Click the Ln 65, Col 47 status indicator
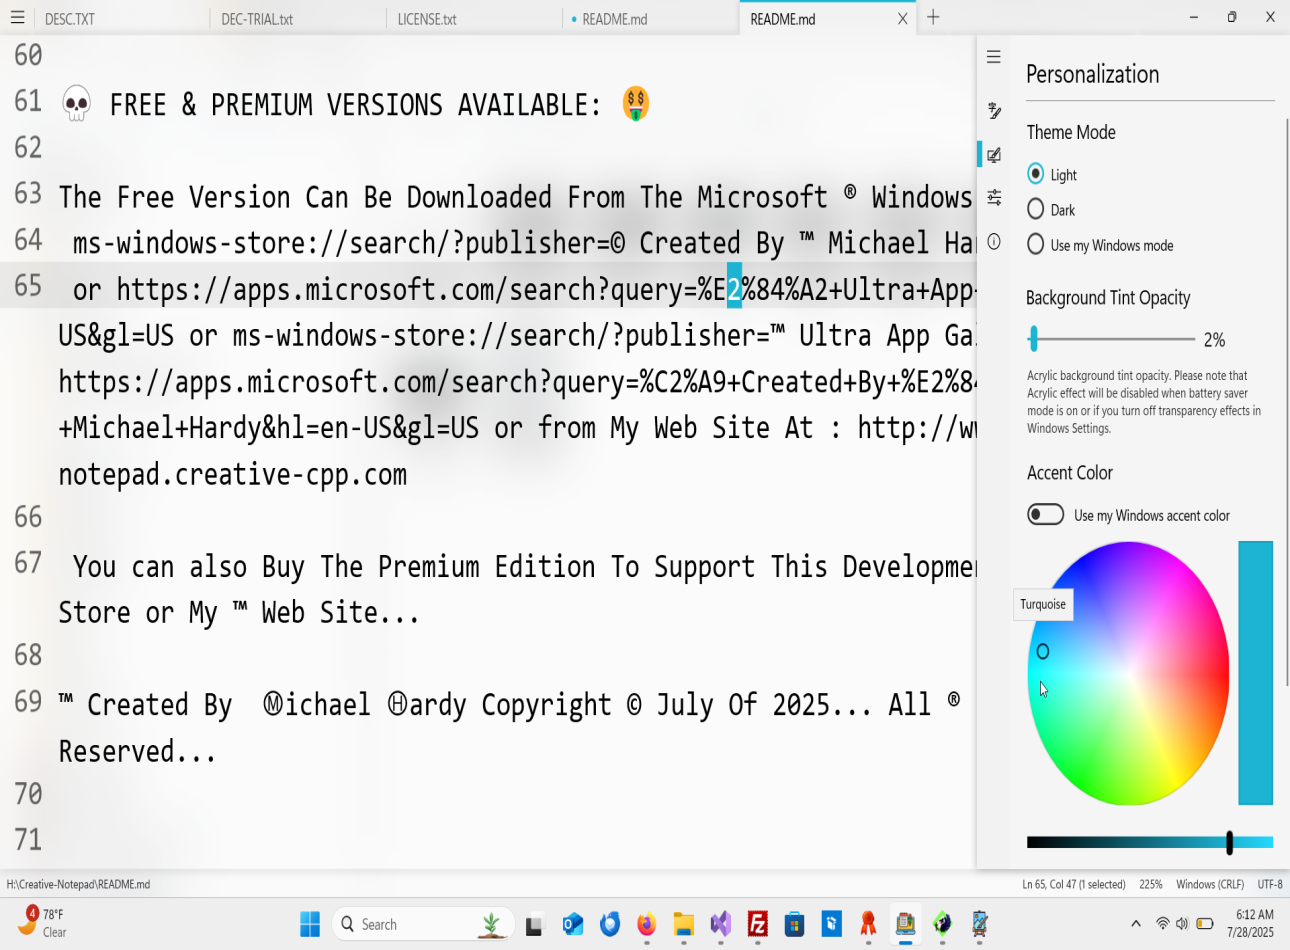 [1073, 884]
